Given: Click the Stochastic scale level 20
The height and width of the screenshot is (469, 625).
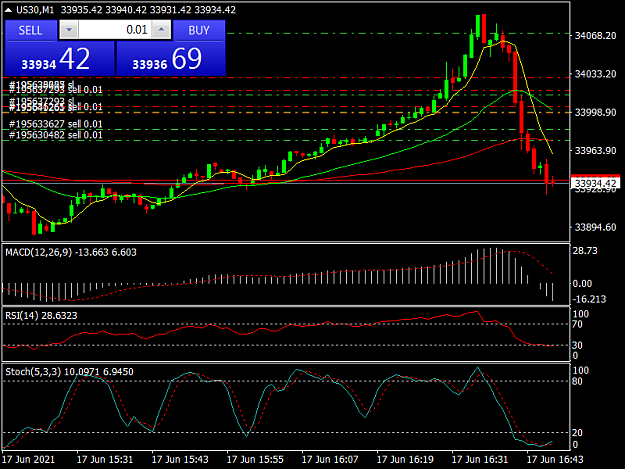Looking at the screenshot, I should (578, 433).
